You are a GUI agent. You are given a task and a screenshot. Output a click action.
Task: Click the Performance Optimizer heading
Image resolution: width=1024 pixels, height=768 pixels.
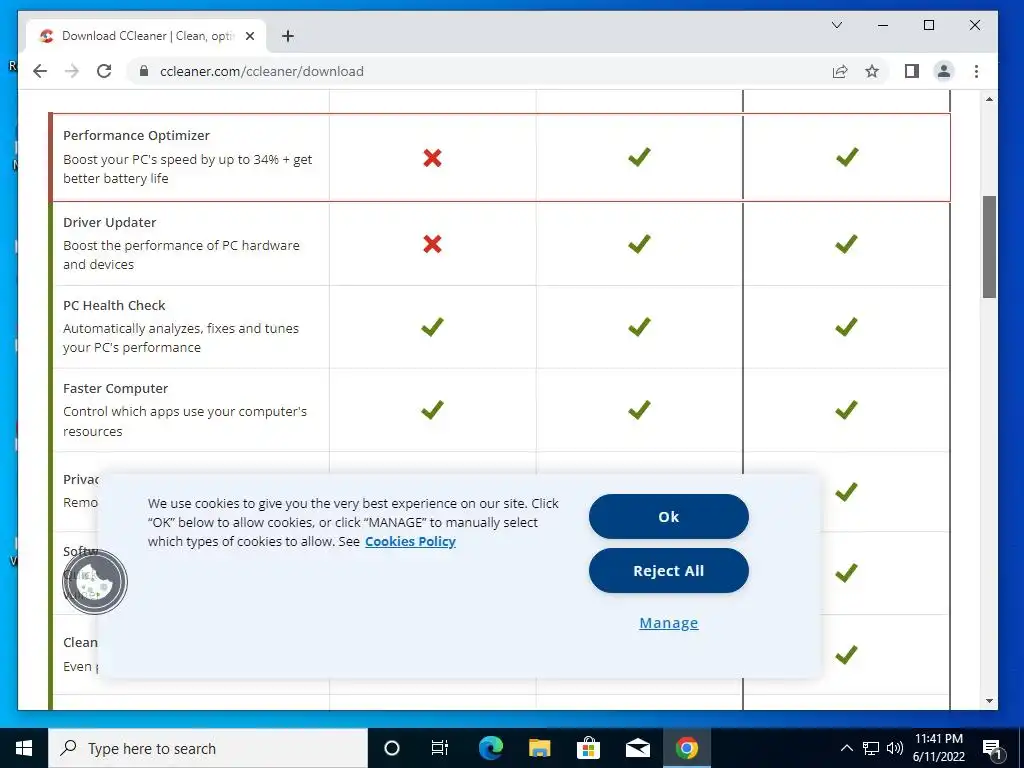point(136,135)
